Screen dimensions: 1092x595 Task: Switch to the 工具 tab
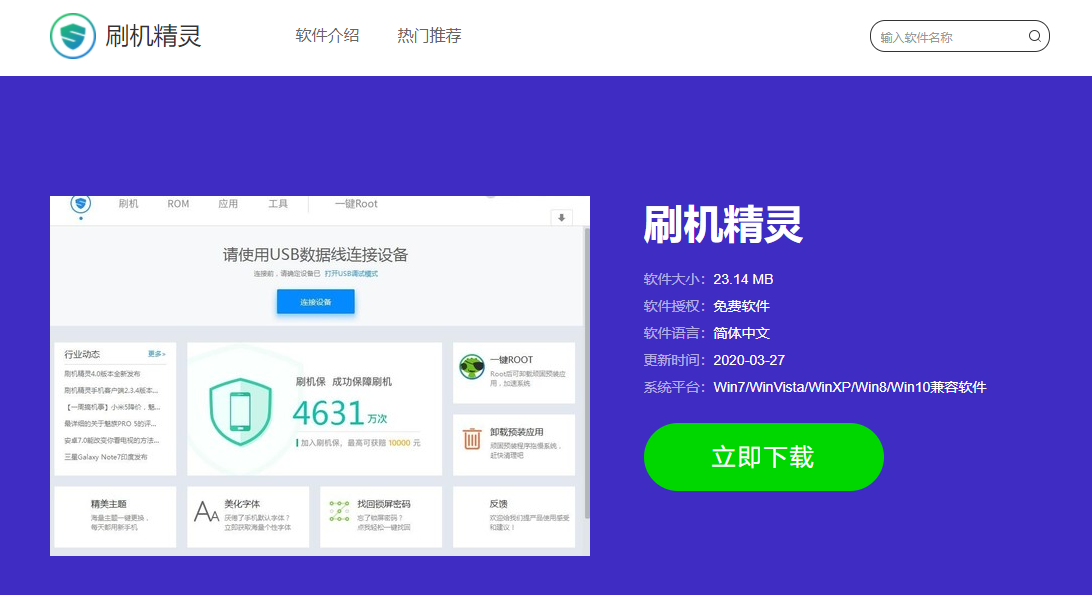coord(277,203)
